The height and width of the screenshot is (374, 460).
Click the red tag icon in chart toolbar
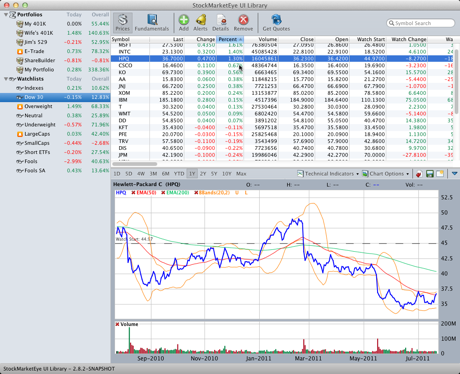pyautogui.click(x=419, y=174)
